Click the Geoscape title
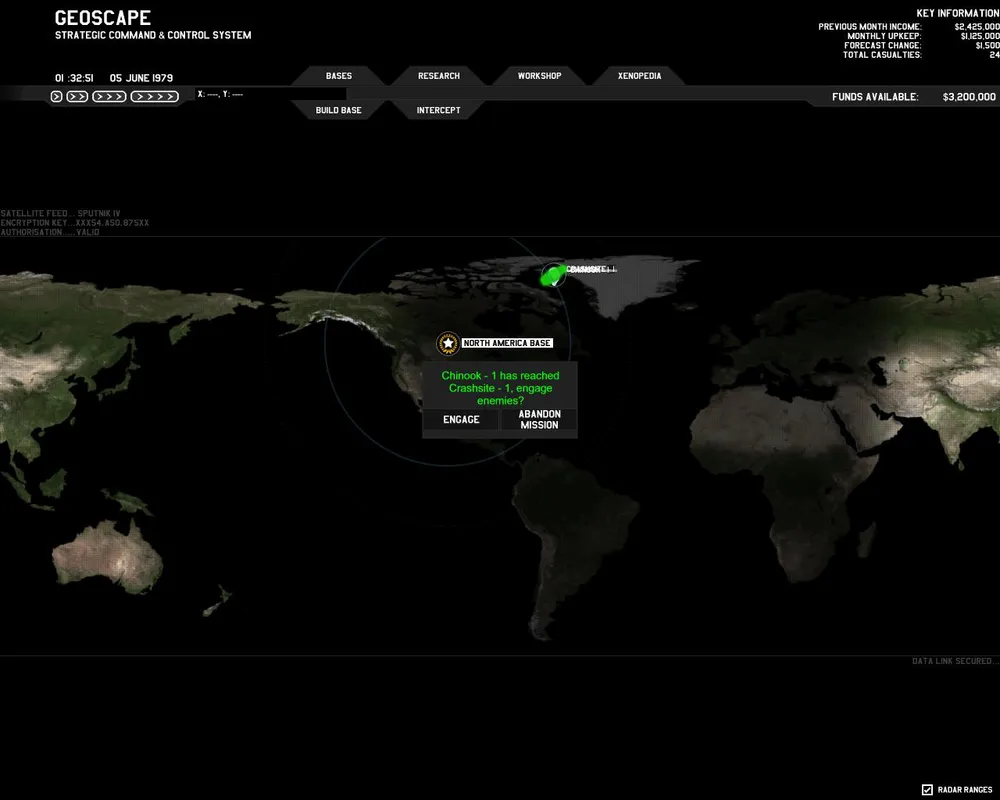The image size is (1000, 800). (103, 18)
